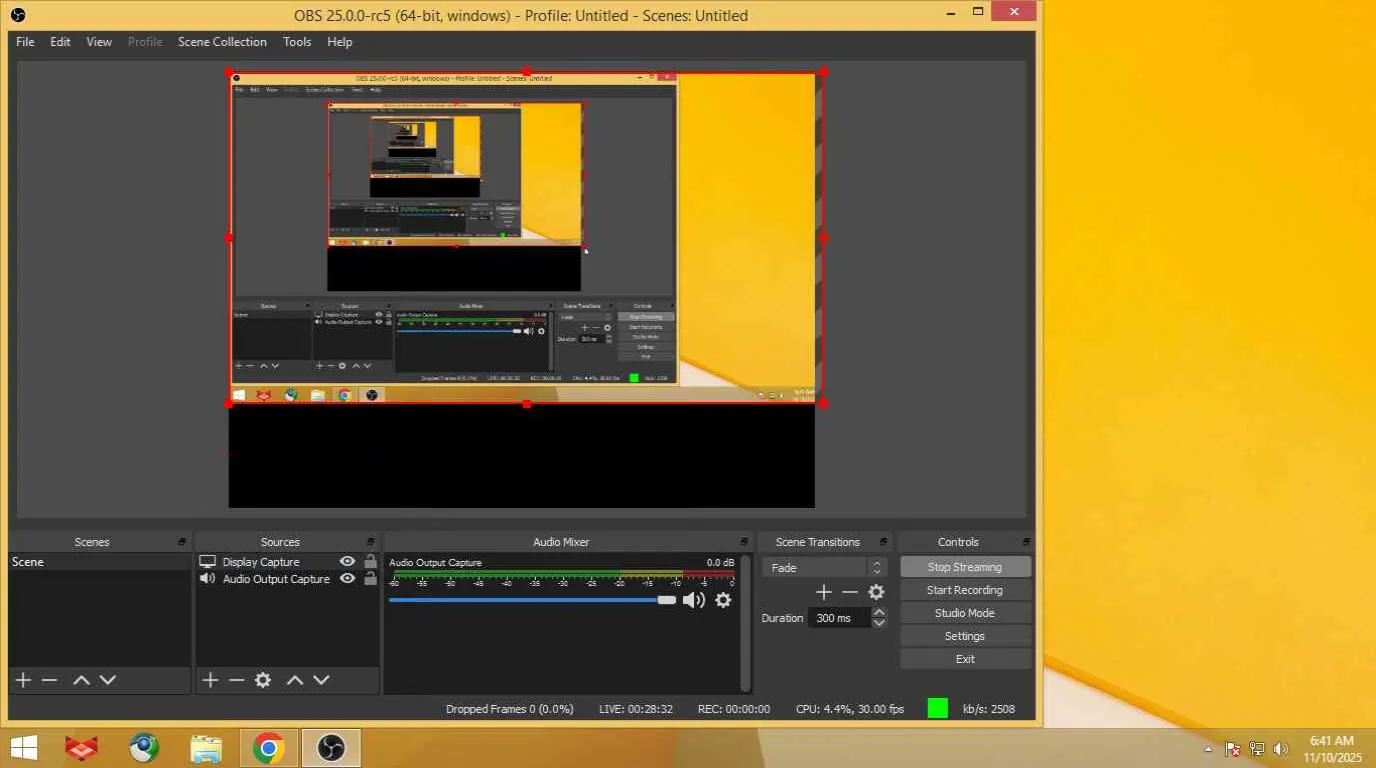The image size is (1376, 768).
Task: Open Settings from the Controls panel
Action: pyautogui.click(x=965, y=636)
